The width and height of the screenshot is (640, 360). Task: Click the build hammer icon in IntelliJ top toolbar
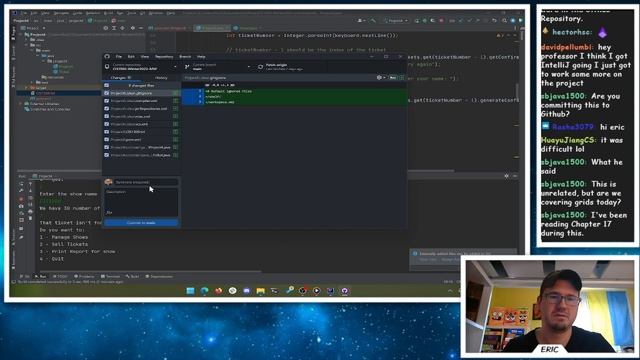[373, 20]
